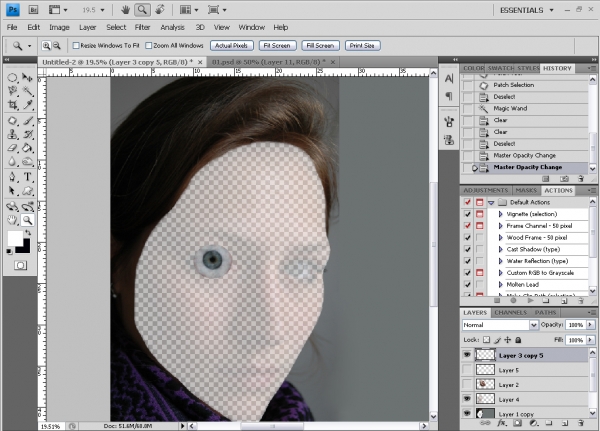Open the Character panel icon
This screenshot has width=600, height=431.
coord(449,79)
